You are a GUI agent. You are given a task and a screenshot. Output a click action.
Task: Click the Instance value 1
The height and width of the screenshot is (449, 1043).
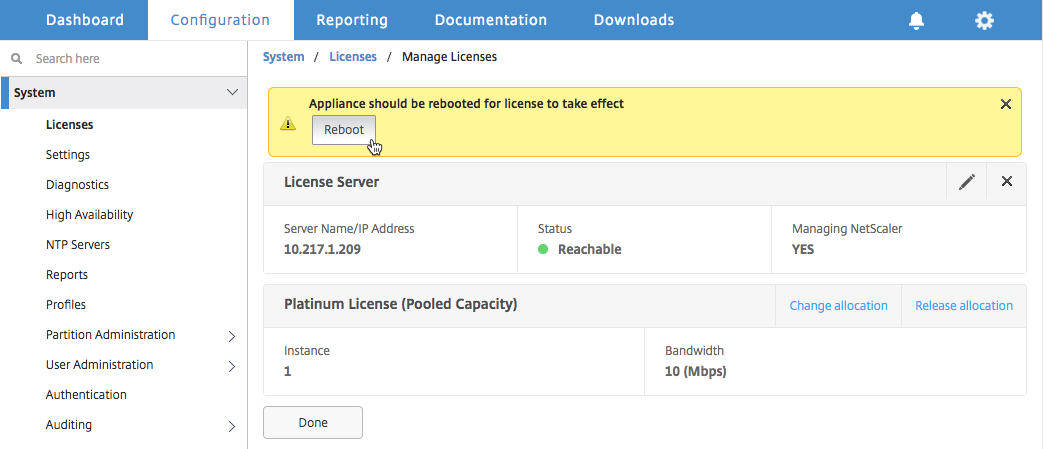pyautogui.click(x=287, y=371)
